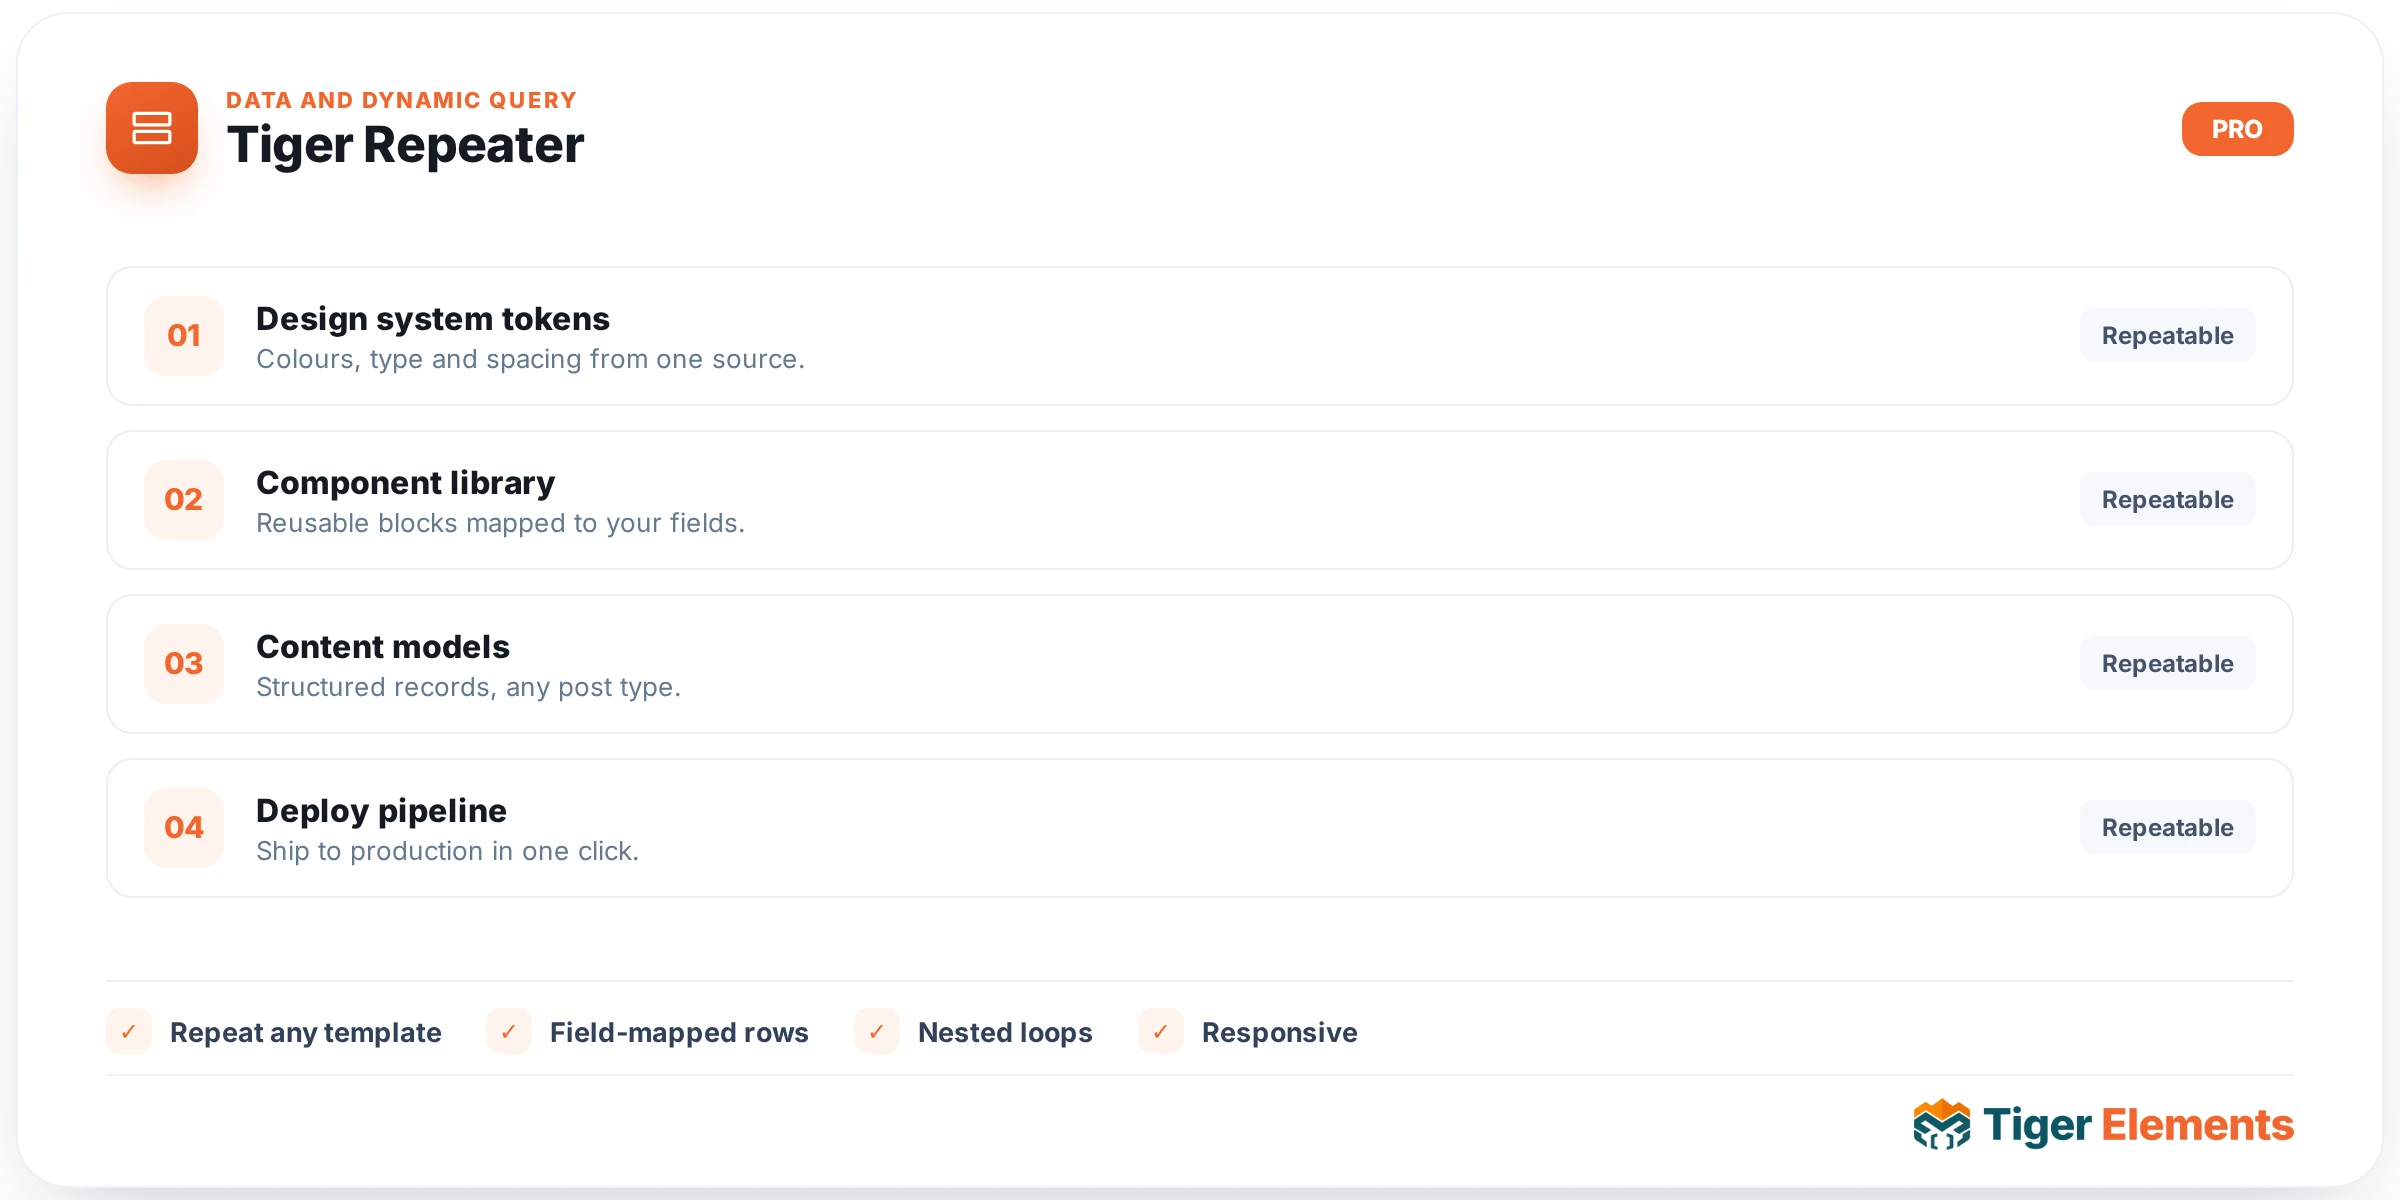Select the 01 number badge

184,336
